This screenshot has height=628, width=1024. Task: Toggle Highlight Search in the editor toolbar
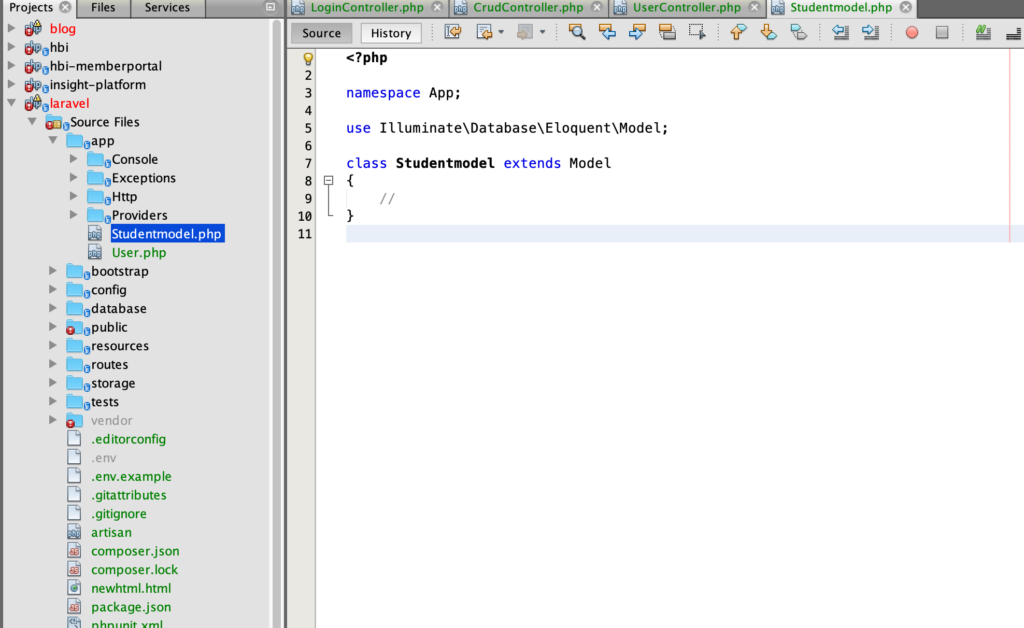[667, 32]
